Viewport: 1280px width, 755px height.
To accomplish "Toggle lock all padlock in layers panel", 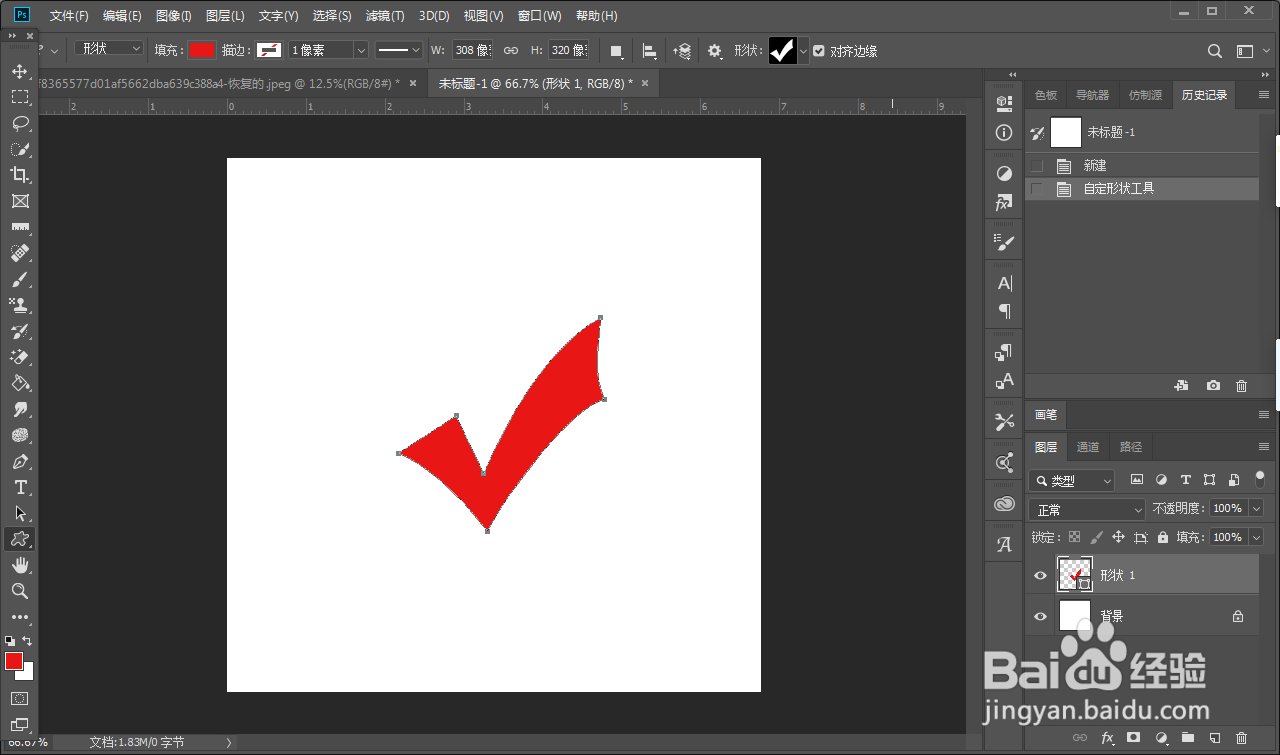I will coord(1162,537).
